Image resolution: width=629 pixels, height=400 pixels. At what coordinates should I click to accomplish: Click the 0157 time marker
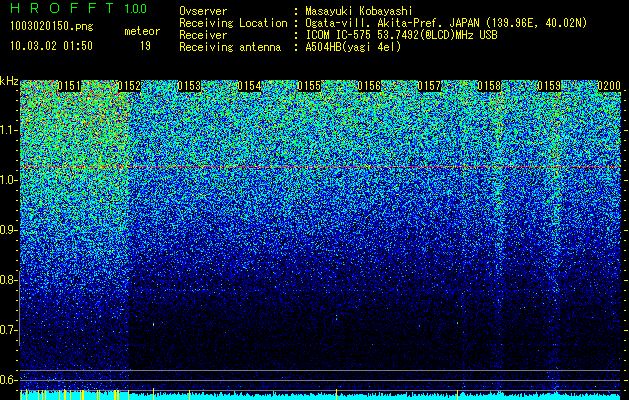coord(429,86)
